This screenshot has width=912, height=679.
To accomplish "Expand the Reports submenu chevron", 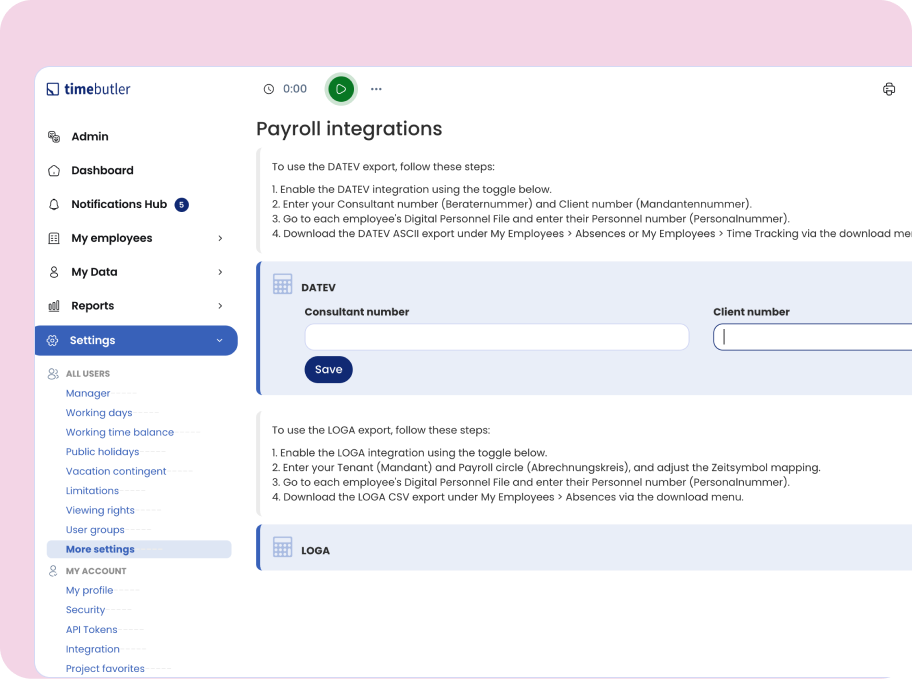I will tap(220, 305).
